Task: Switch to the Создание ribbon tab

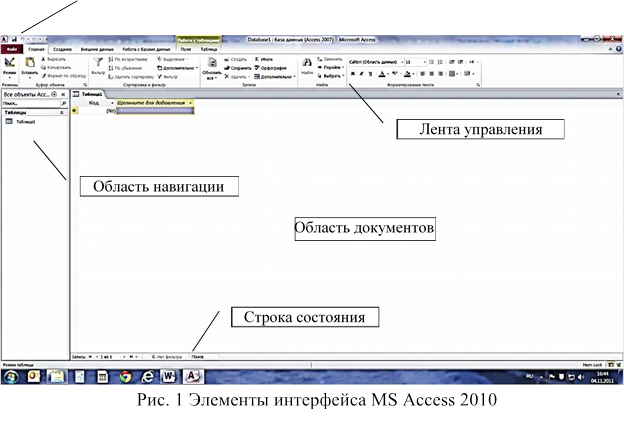Action: coord(62,47)
